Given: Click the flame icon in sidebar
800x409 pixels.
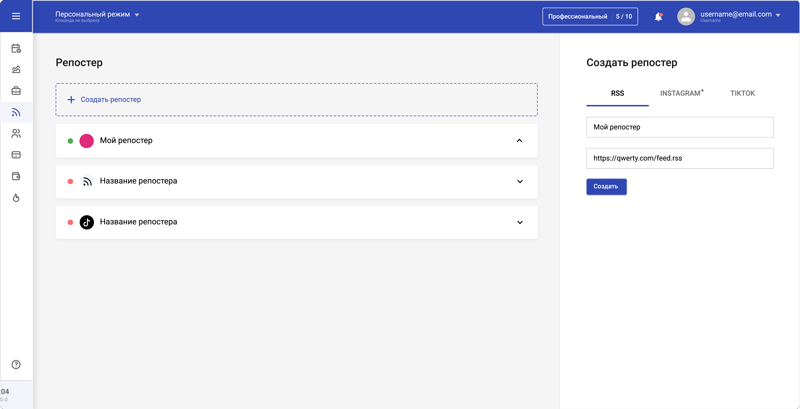Looking at the screenshot, I should [16, 198].
